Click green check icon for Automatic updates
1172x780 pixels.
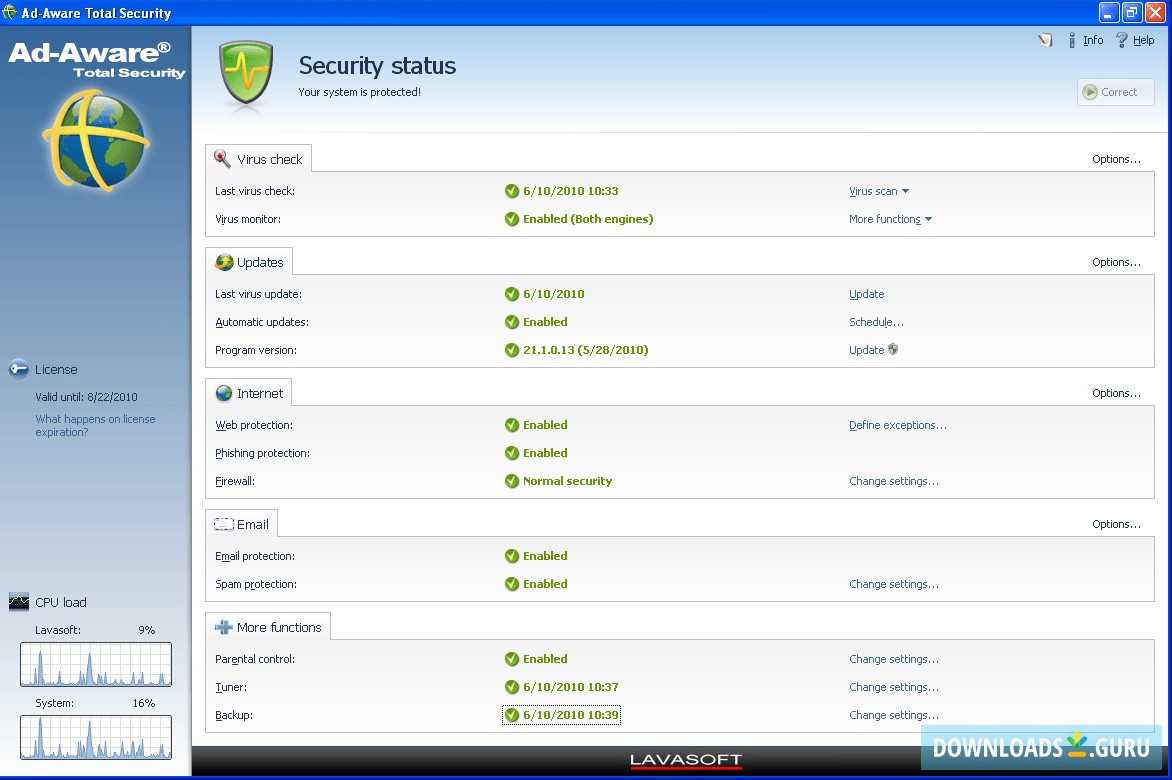(x=511, y=322)
